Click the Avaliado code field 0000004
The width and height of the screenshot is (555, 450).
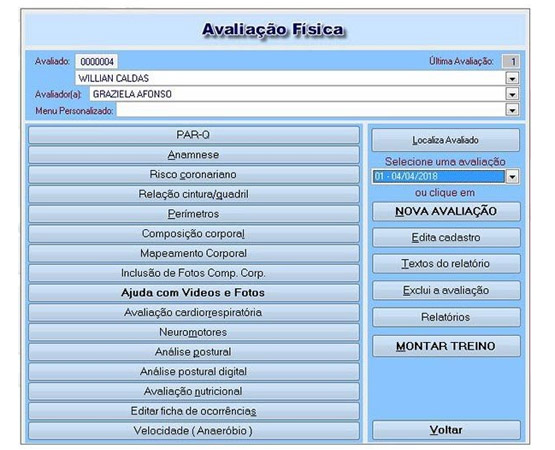coord(97,62)
